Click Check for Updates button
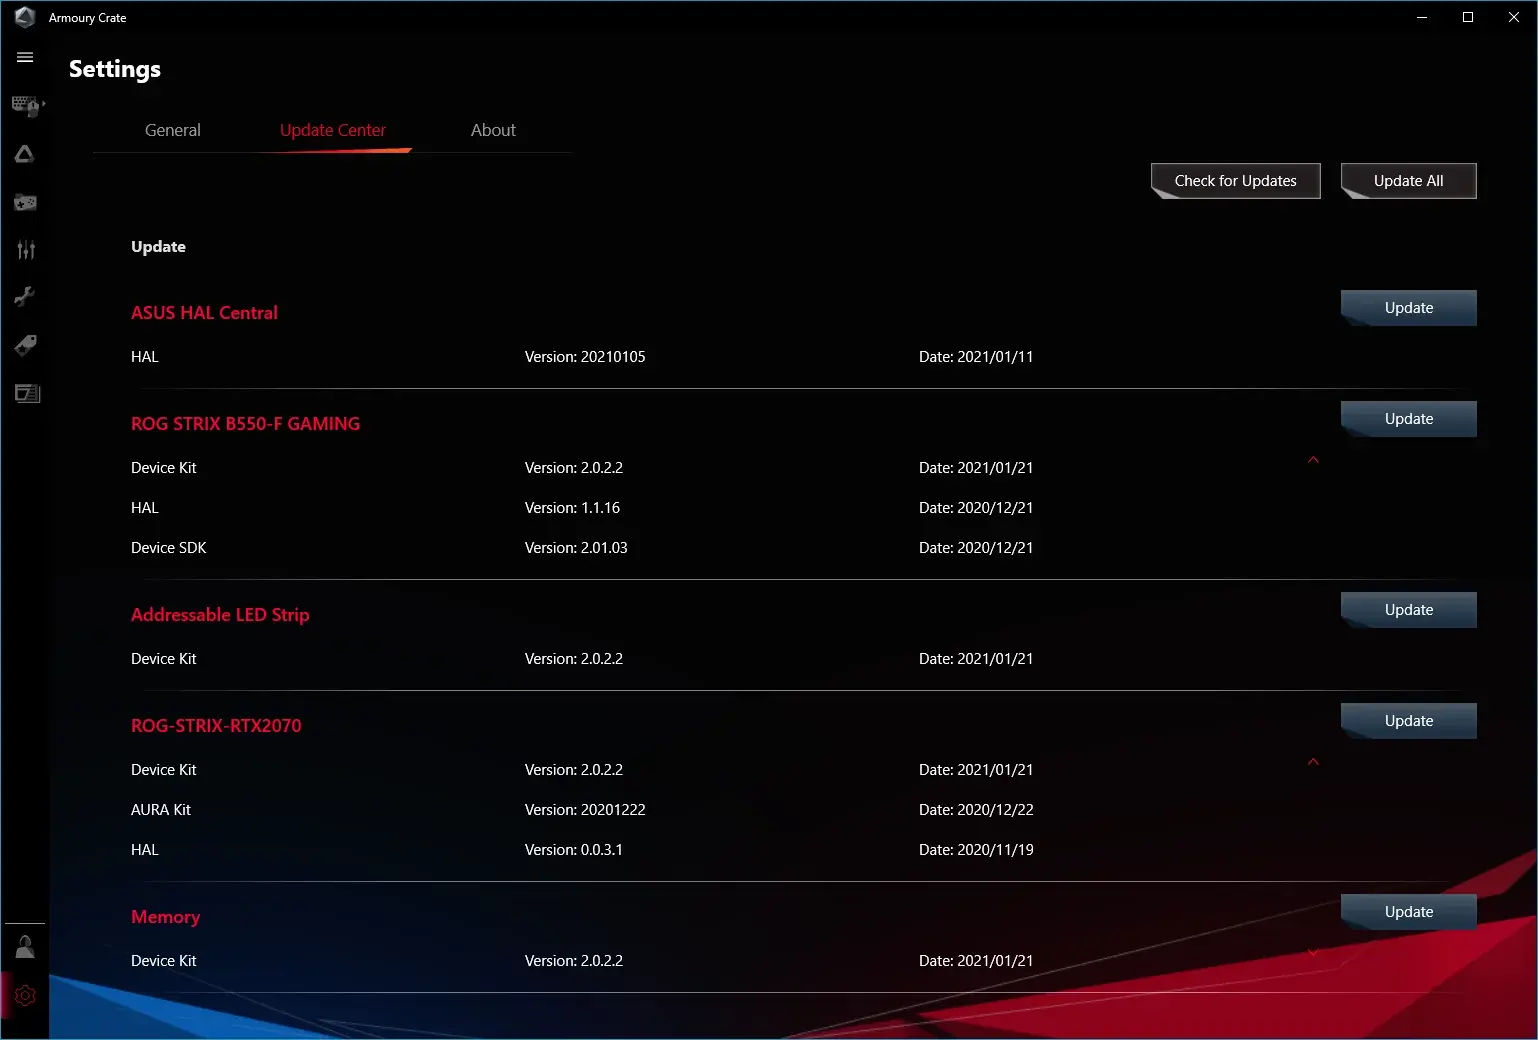This screenshot has height=1040, width=1538. point(1235,181)
